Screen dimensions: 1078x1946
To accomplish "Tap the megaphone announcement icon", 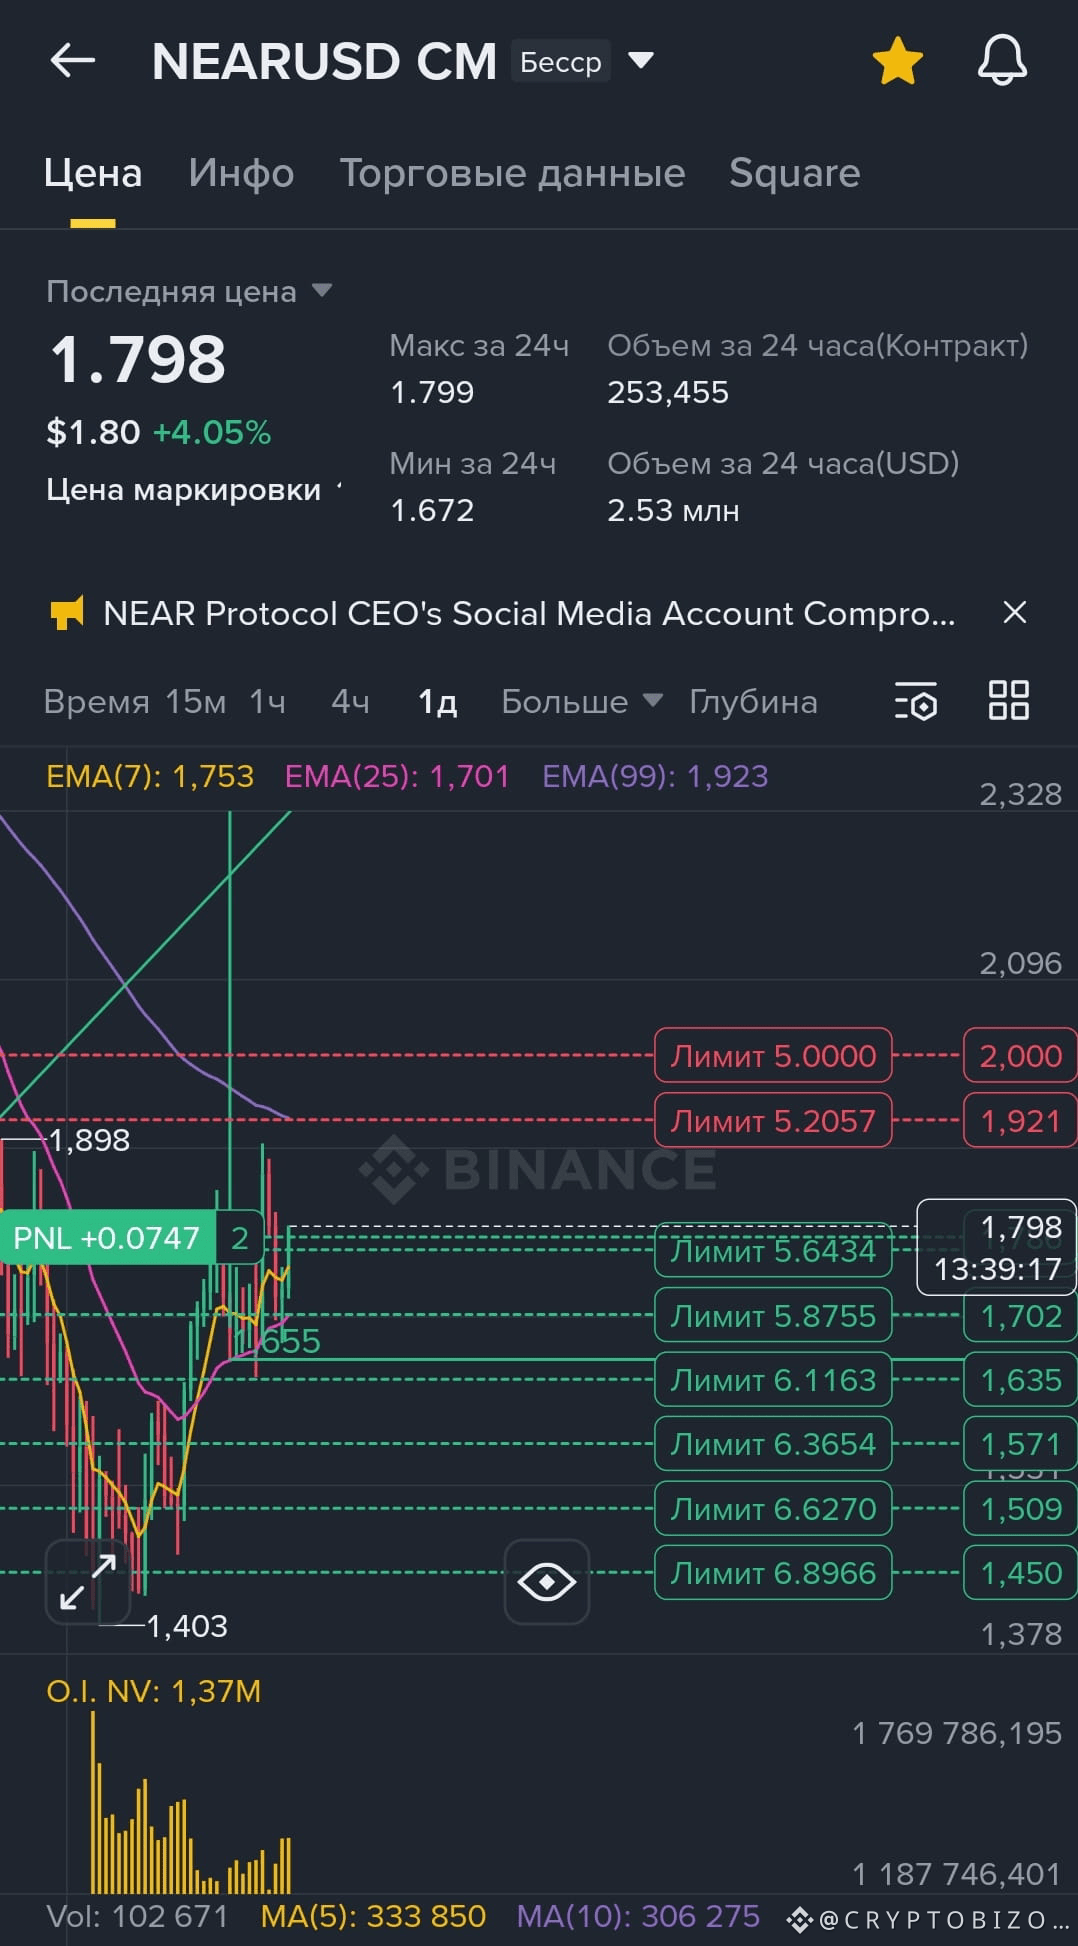I will pos(68,613).
